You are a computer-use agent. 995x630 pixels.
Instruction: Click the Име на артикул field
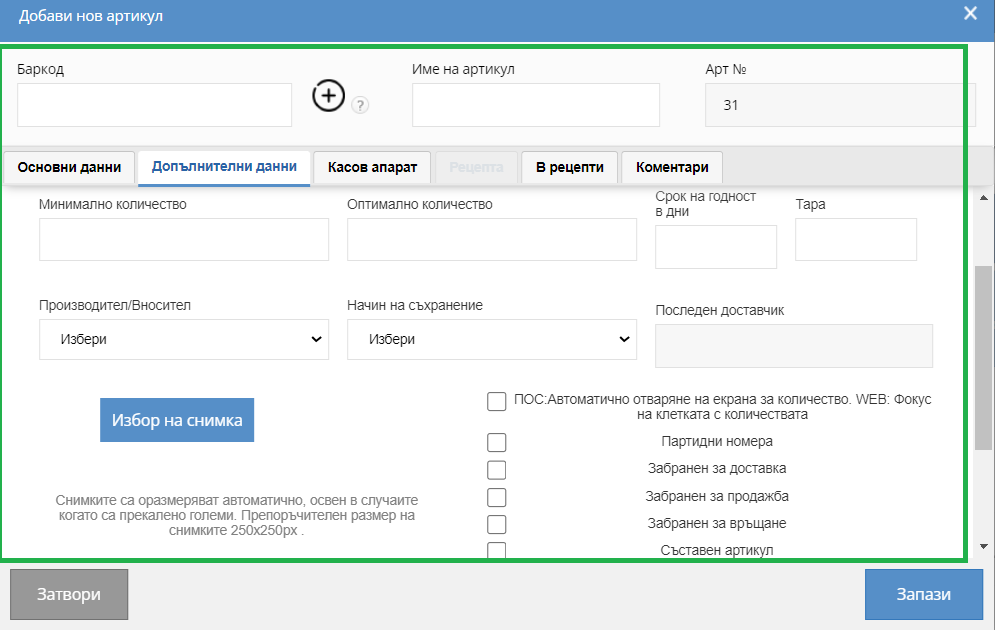click(536, 105)
